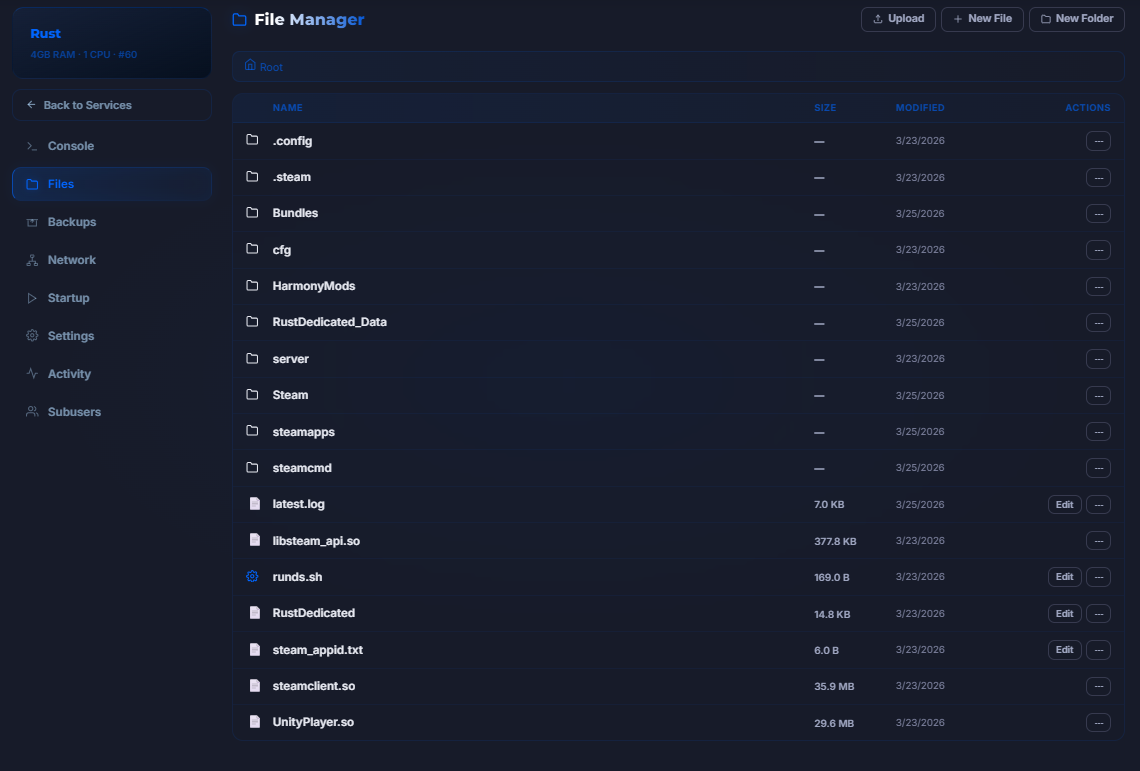Click the Startup play icon

[31, 298]
